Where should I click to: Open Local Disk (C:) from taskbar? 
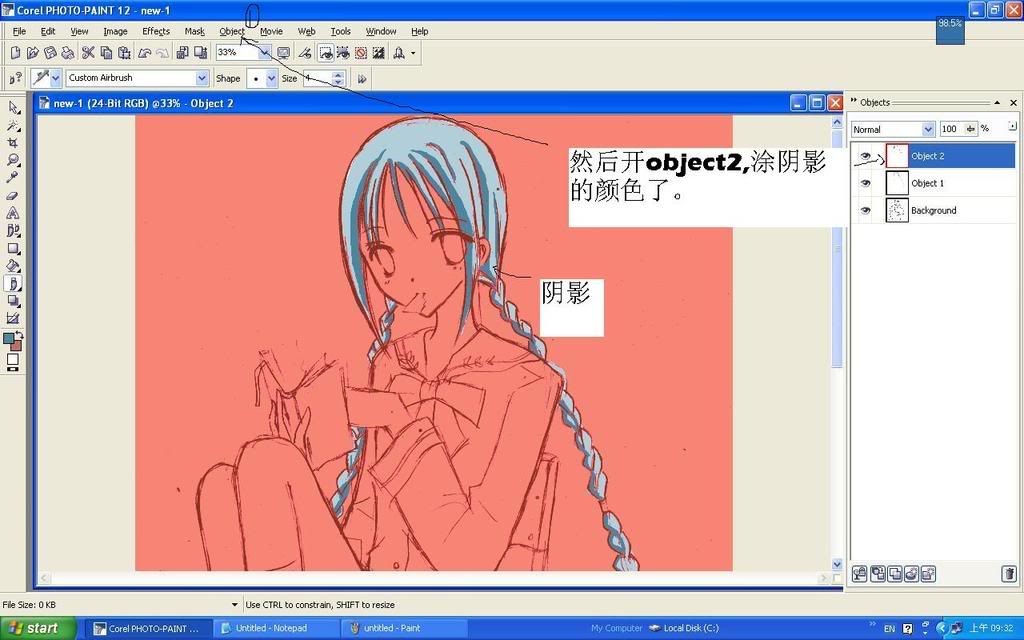click(x=683, y=628)
